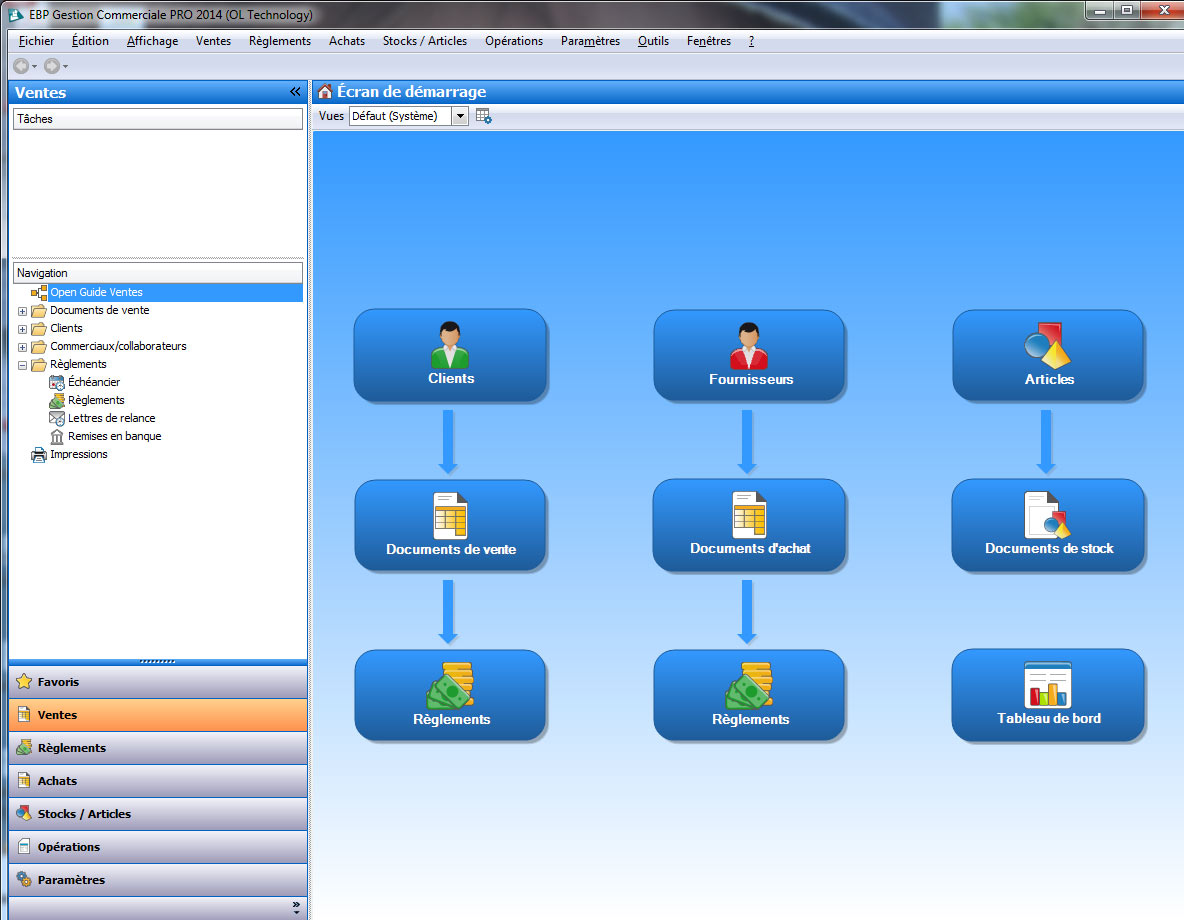Switch to Favoris navigation group
This screenshot has width=1184, height=920.
pos(158,682)
